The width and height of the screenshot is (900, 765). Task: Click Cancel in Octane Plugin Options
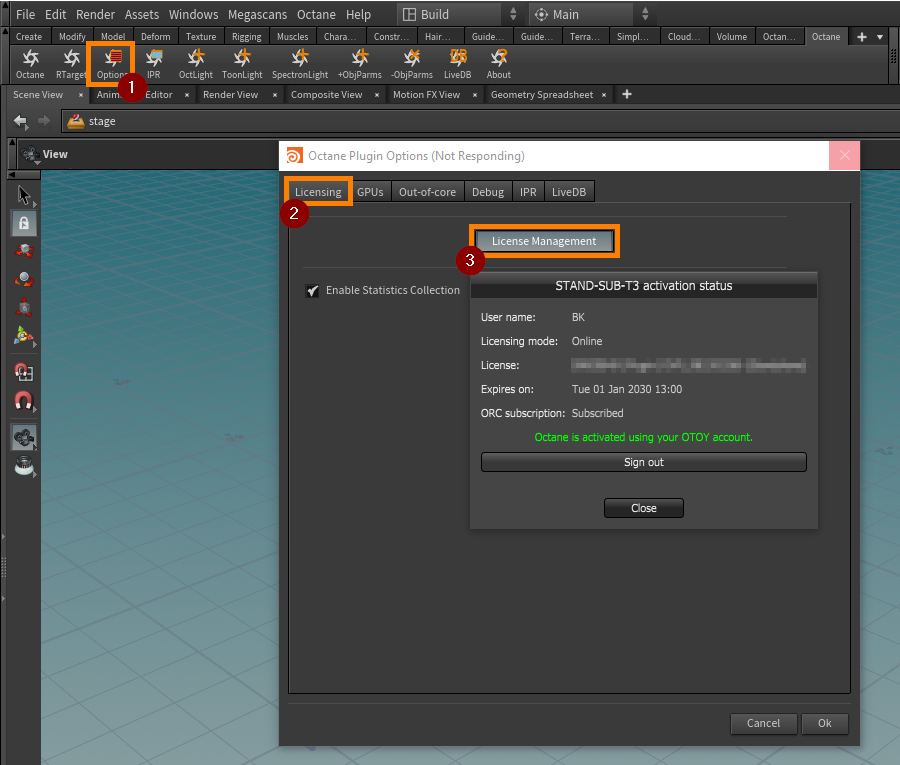[763, 723]
